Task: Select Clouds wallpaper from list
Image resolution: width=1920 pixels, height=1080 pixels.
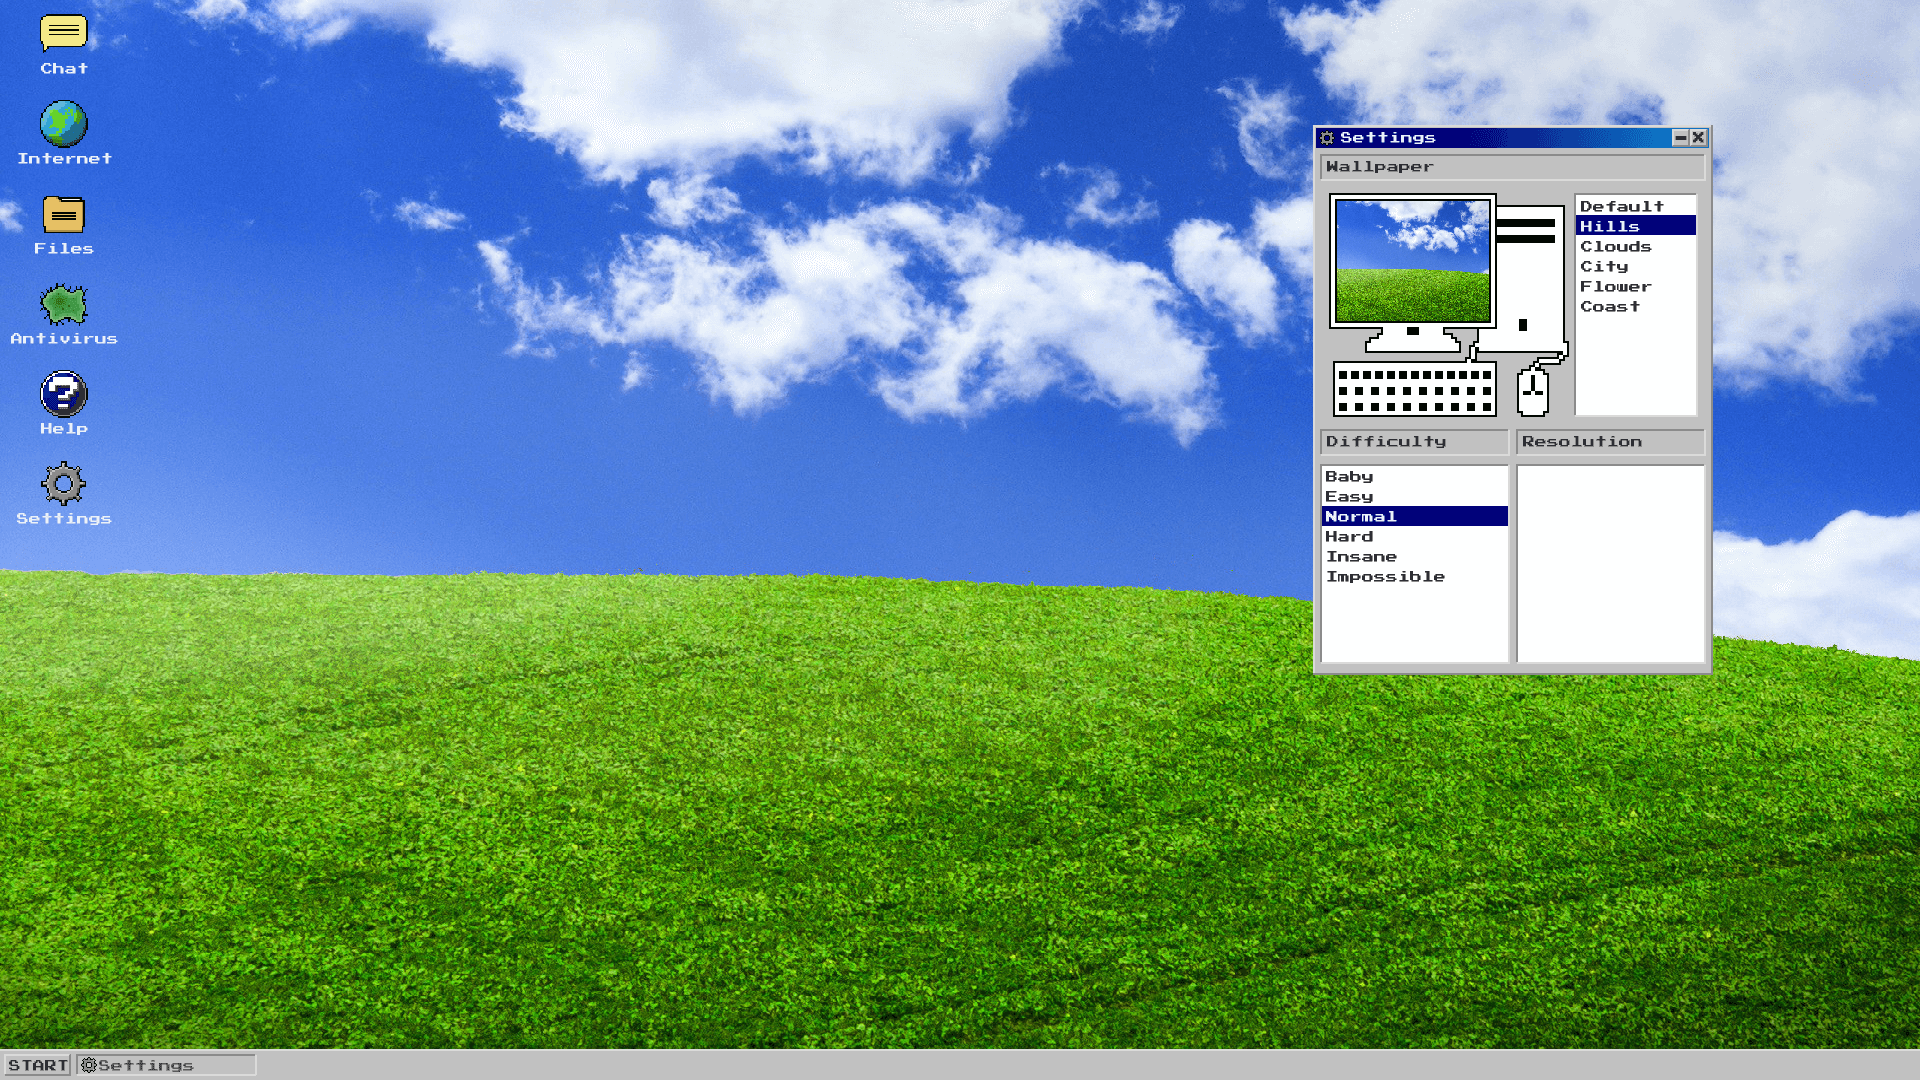Action: pos(1615,245)
